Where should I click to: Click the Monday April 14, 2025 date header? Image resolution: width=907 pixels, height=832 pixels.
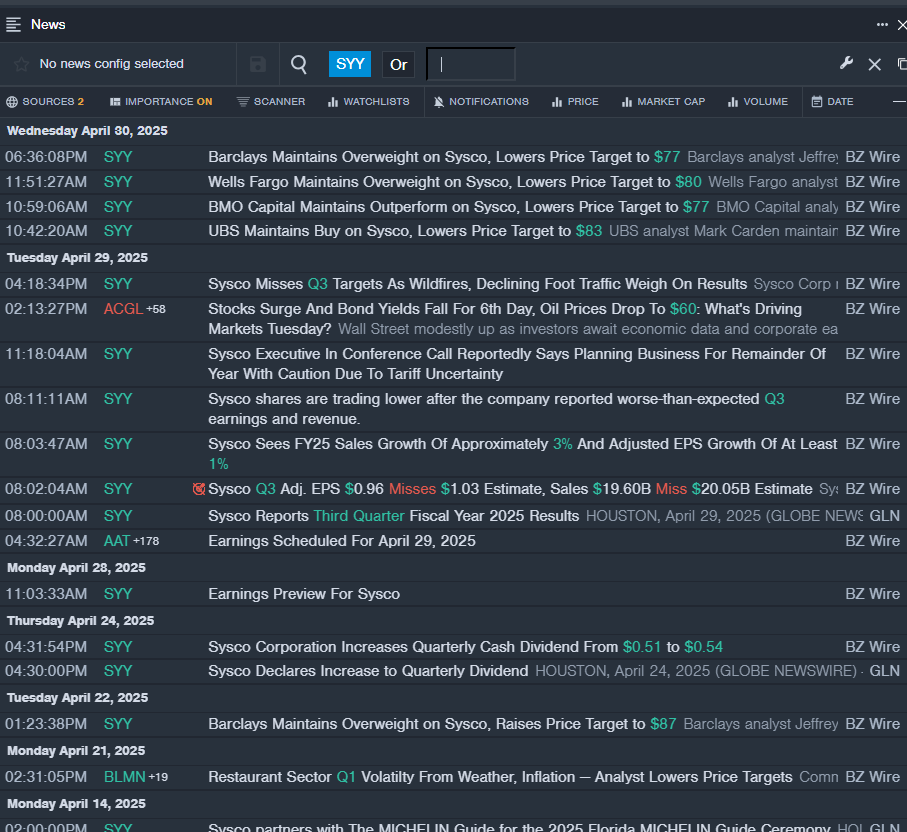pyautogui.click(x=76, y=804)
